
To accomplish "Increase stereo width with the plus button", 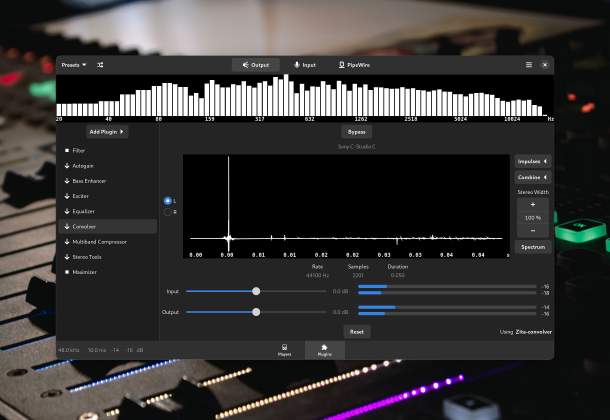I will click(x=533, y=204).
